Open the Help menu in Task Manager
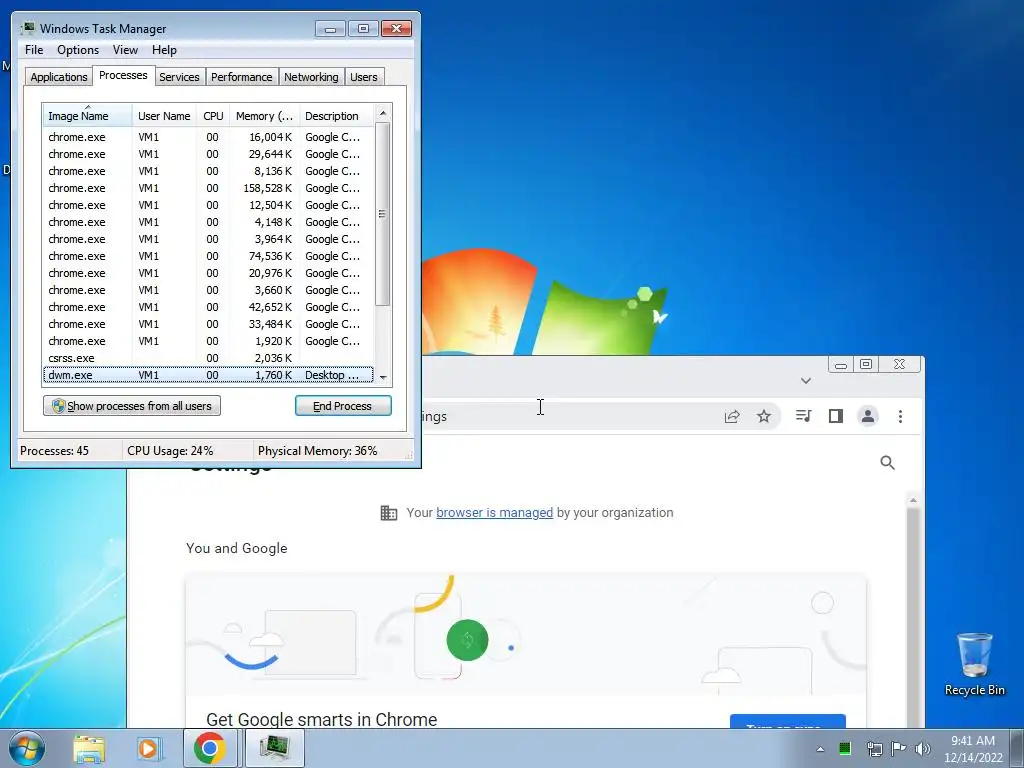This screenshot has width=1024, height=768. click(x=164, y=50)
